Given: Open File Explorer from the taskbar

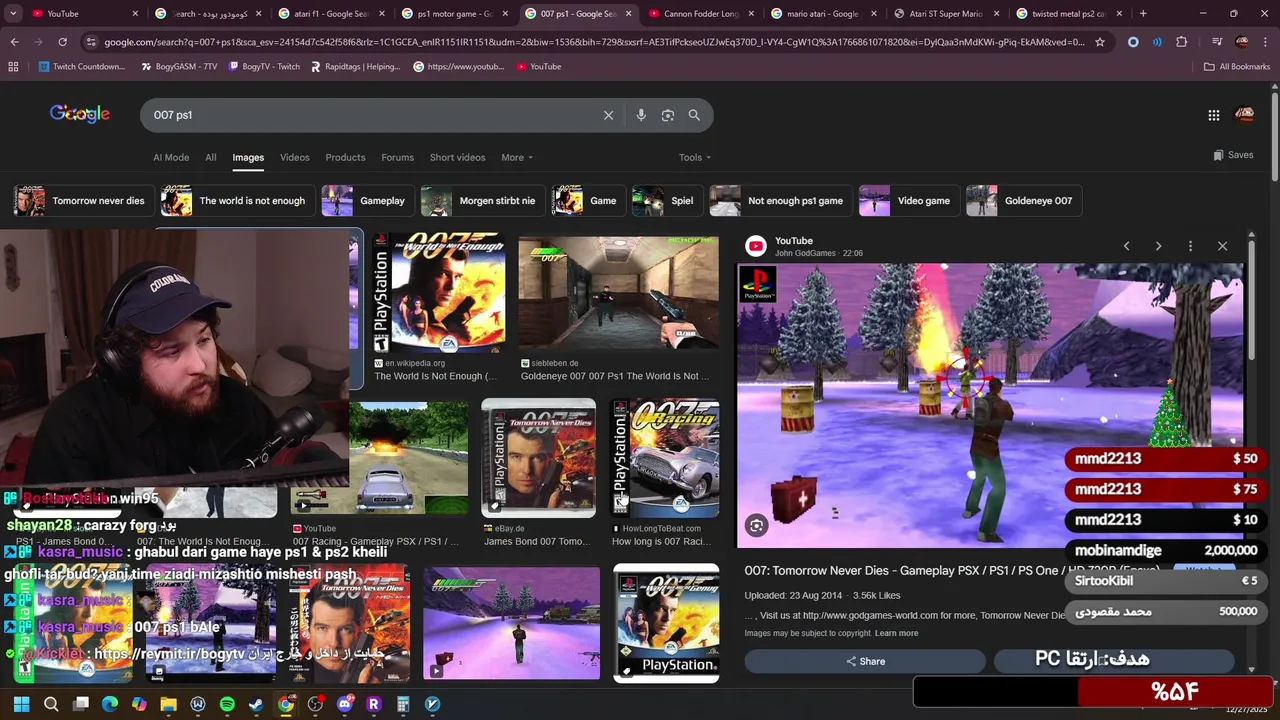Looking at the screenshot, I should pos(168,704).
